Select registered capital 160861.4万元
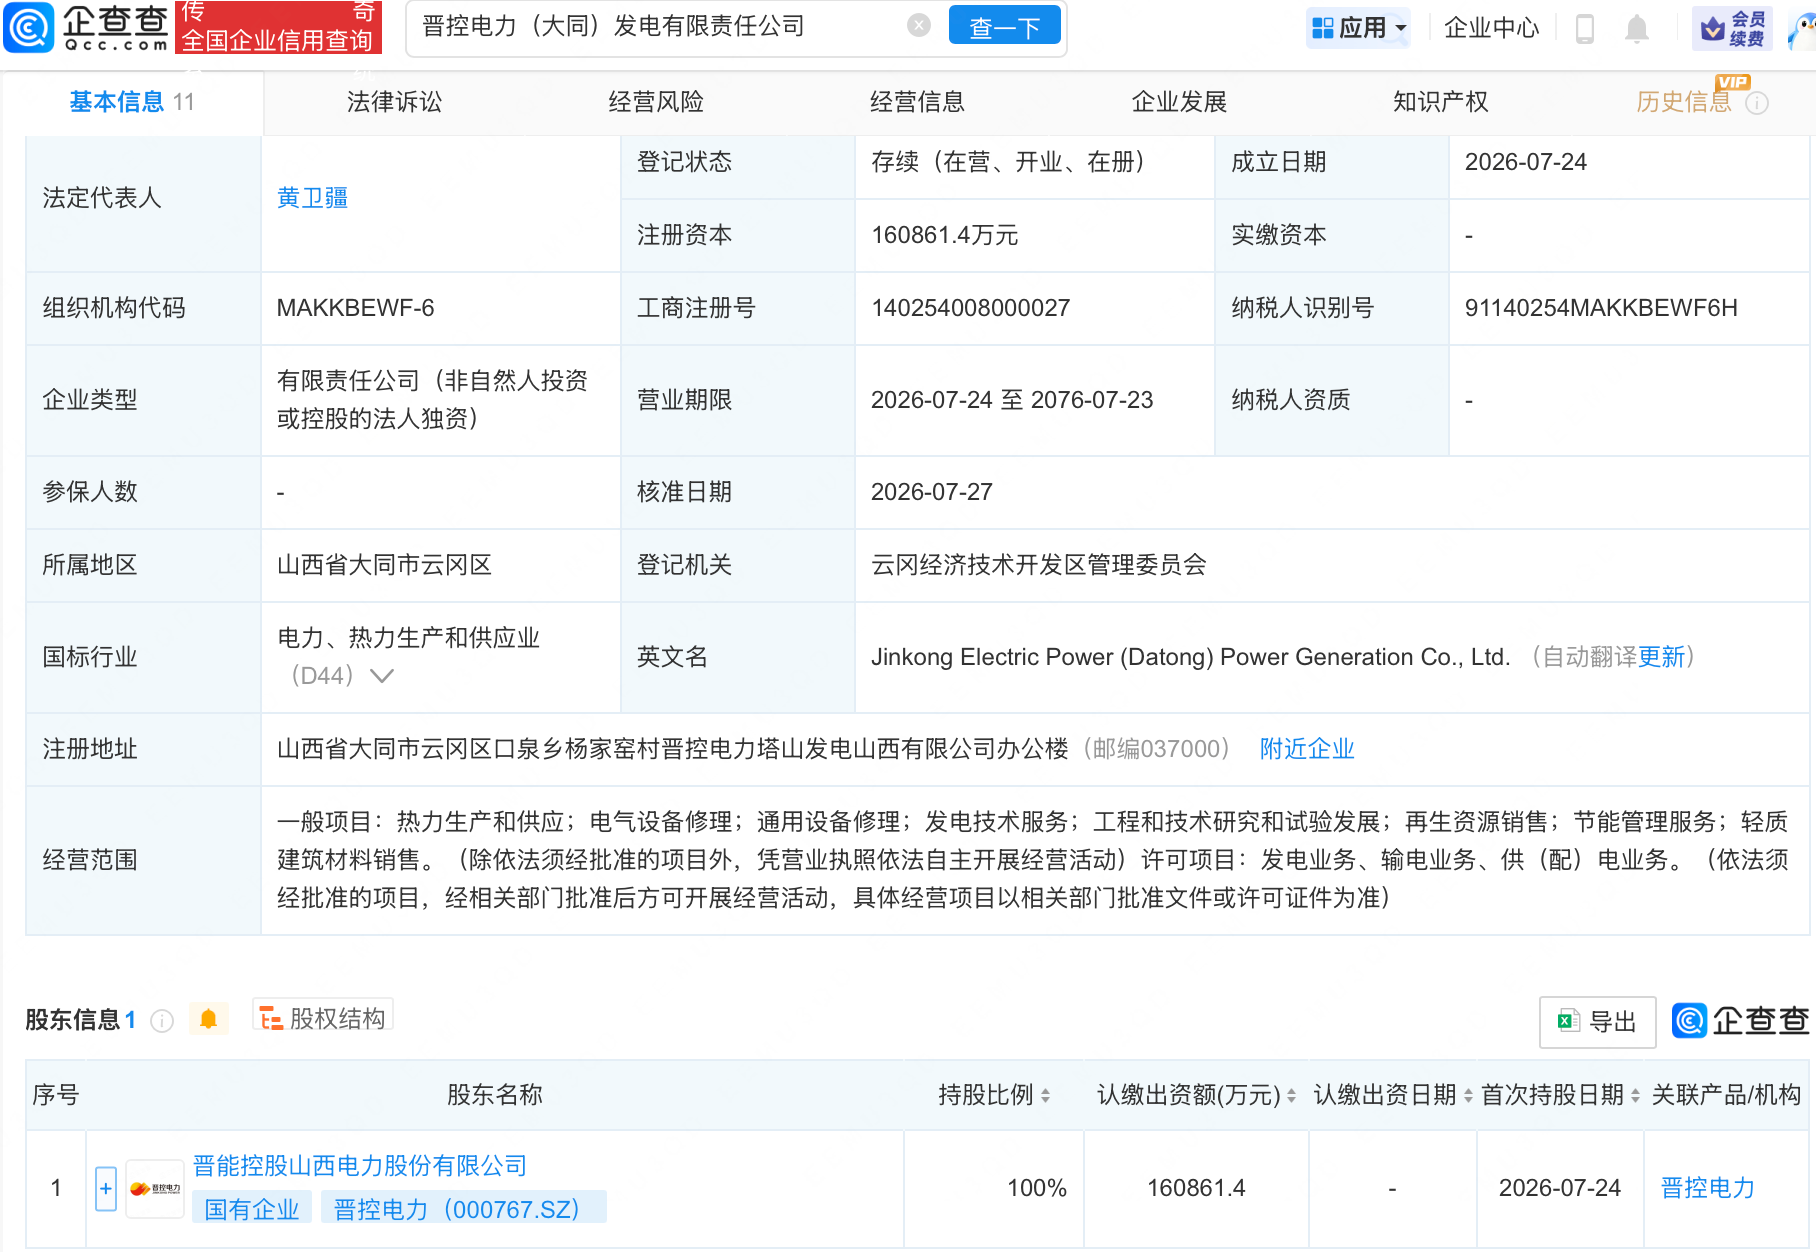The width and height of the screenshot is (1816, 1252). pos(944,235)
